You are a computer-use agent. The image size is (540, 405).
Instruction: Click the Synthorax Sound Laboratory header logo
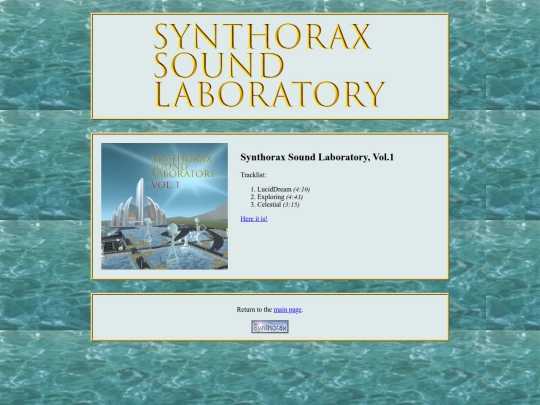269,65
